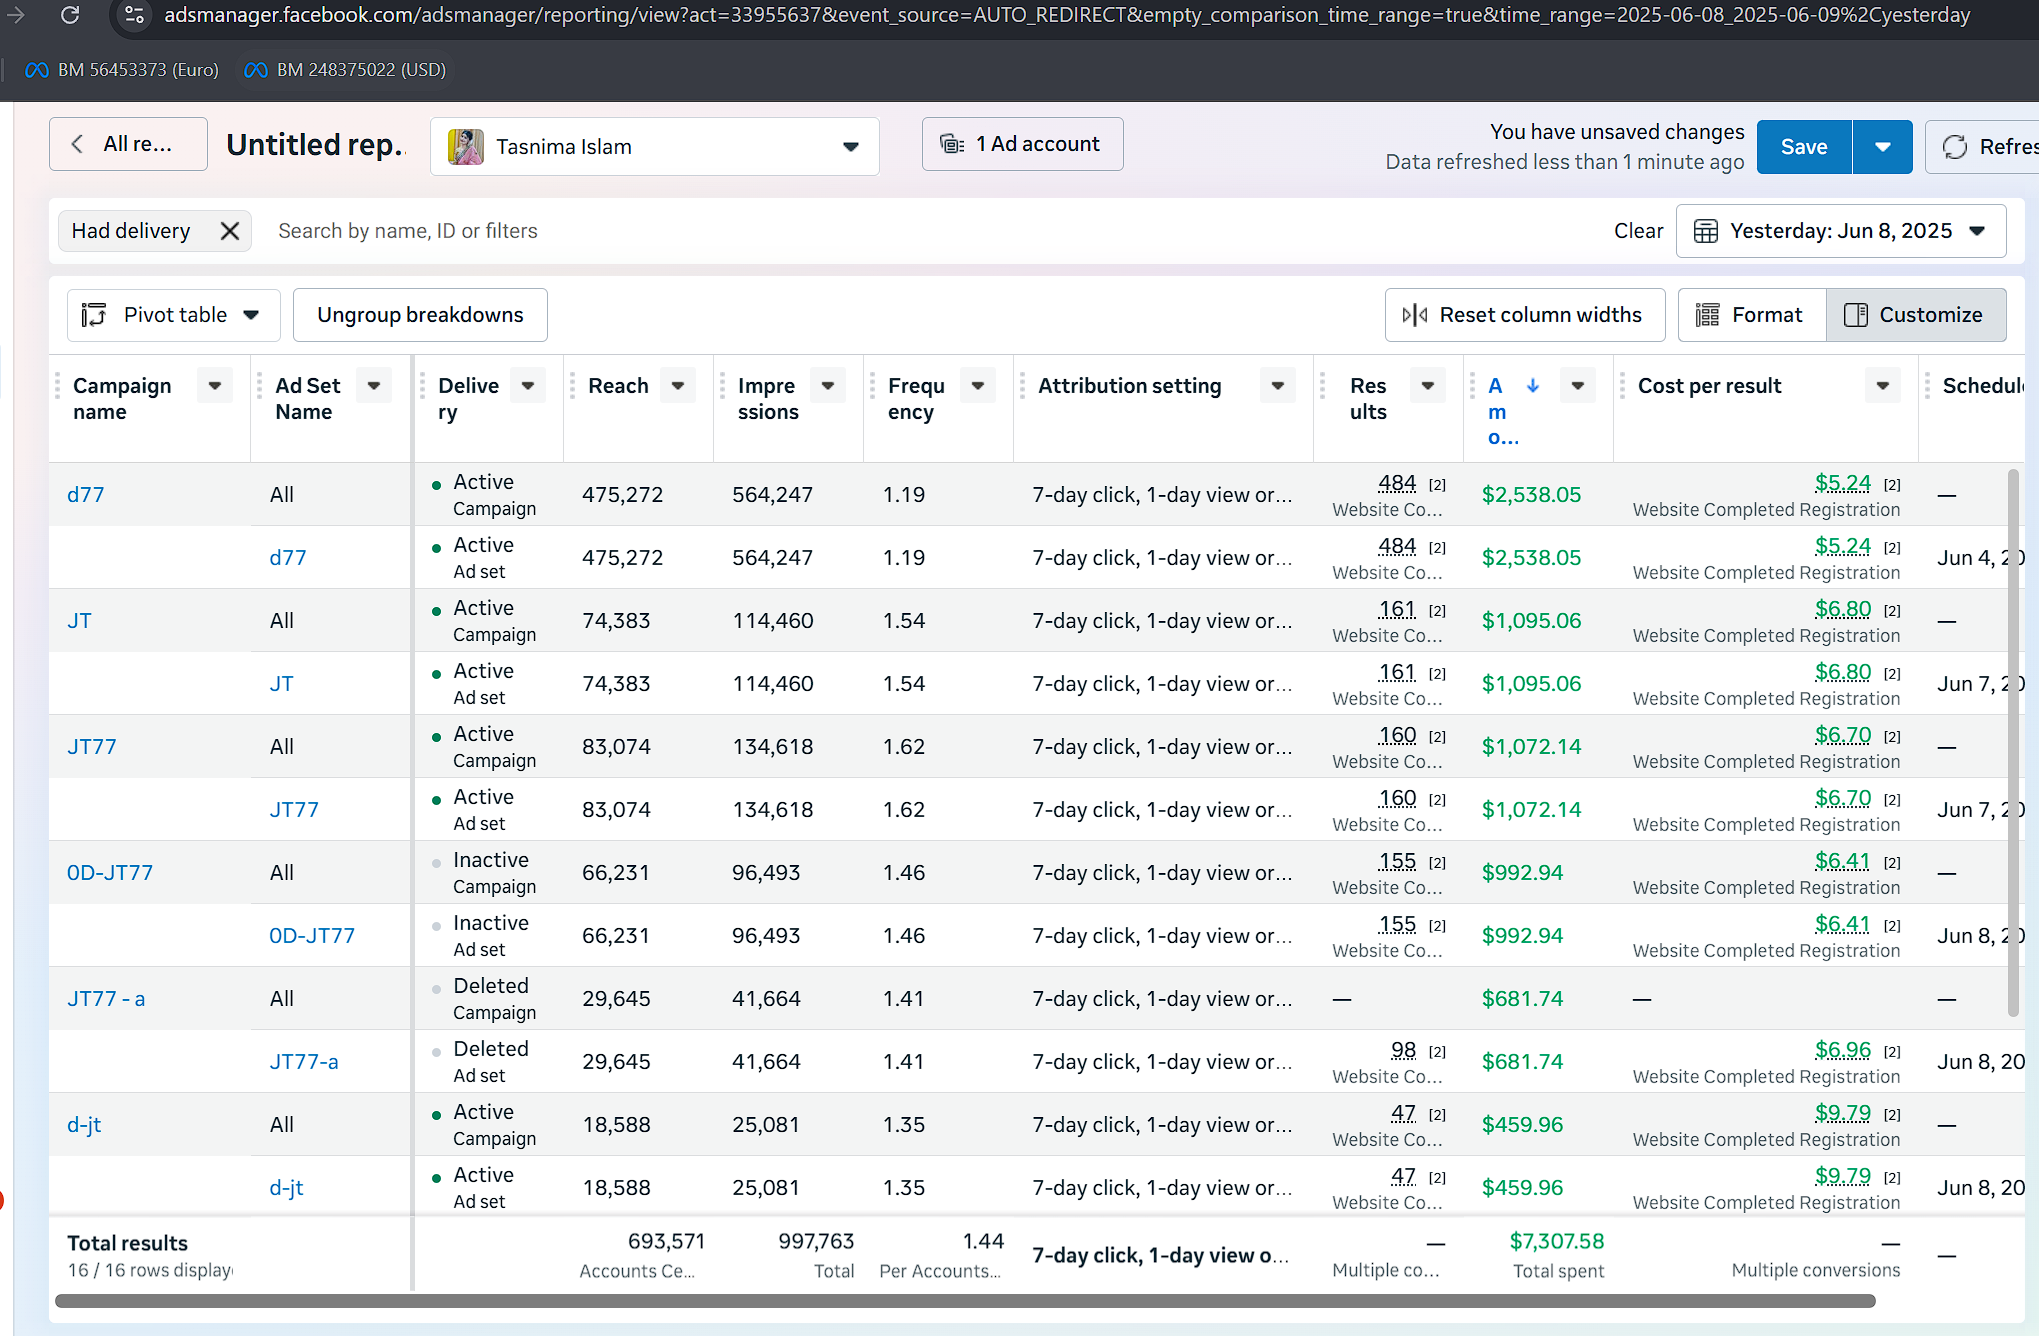Expand the Save button dropdown arrow
The image size is (2039, 1336).
pyautogui.click(x=1883, y=147)
